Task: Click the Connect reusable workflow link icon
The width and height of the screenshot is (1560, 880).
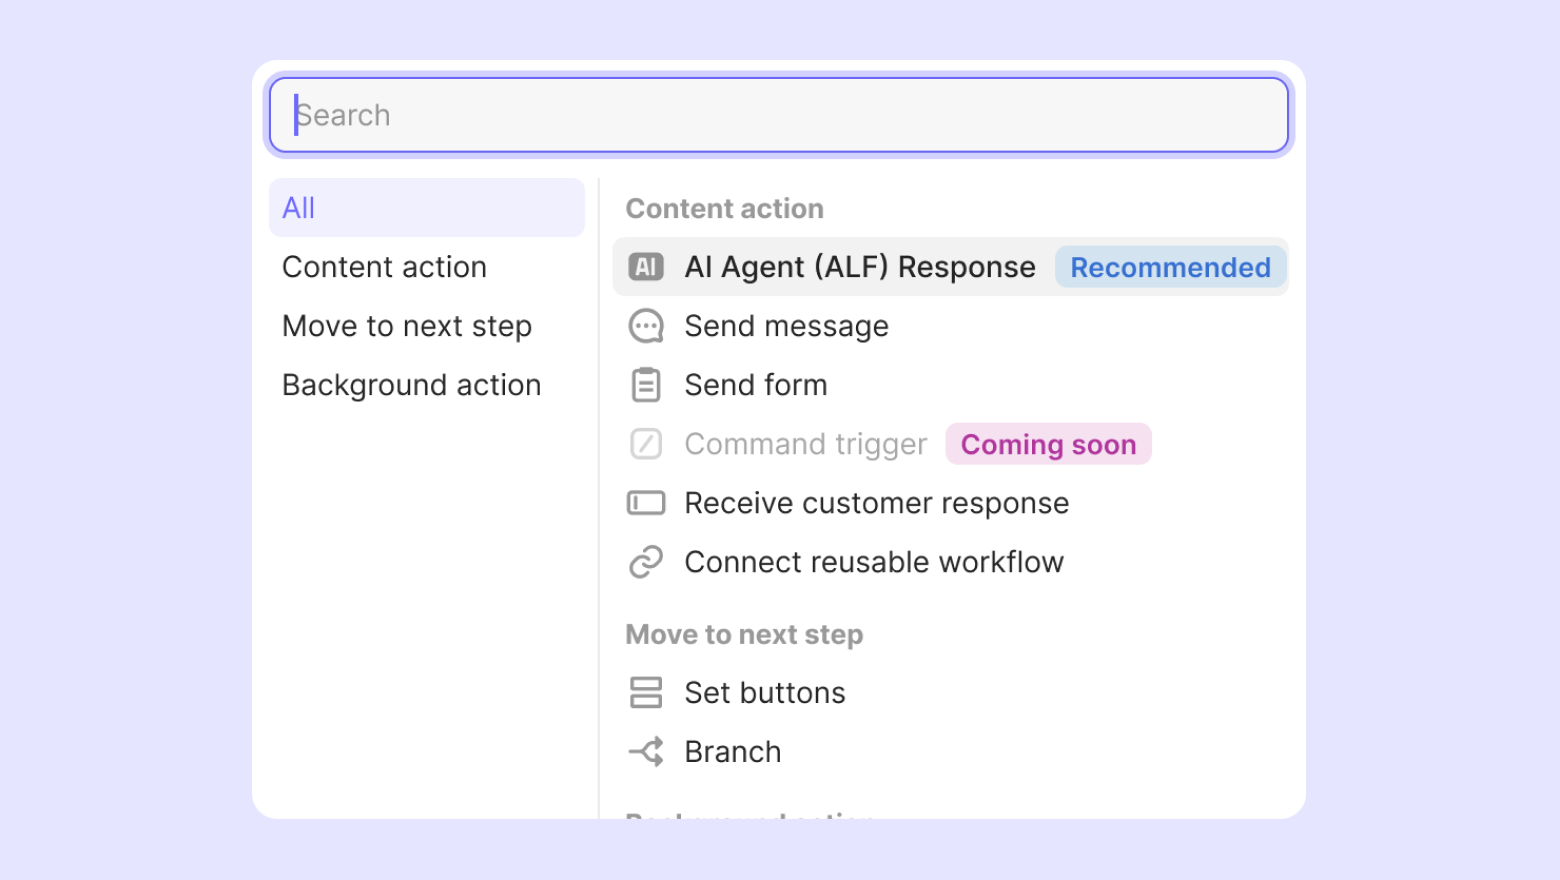Action: point(646,562)
